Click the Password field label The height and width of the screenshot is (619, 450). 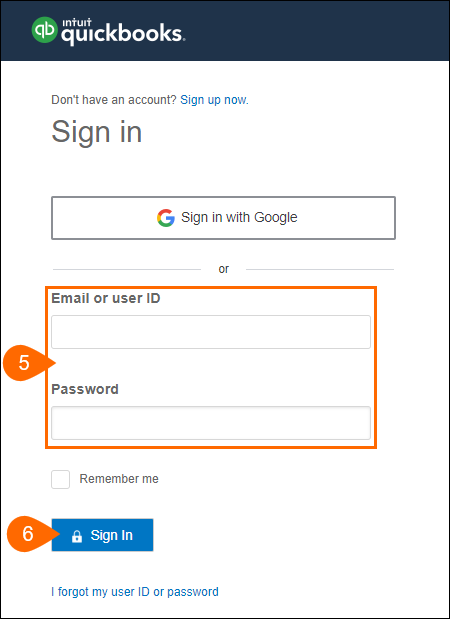(85, 389)
